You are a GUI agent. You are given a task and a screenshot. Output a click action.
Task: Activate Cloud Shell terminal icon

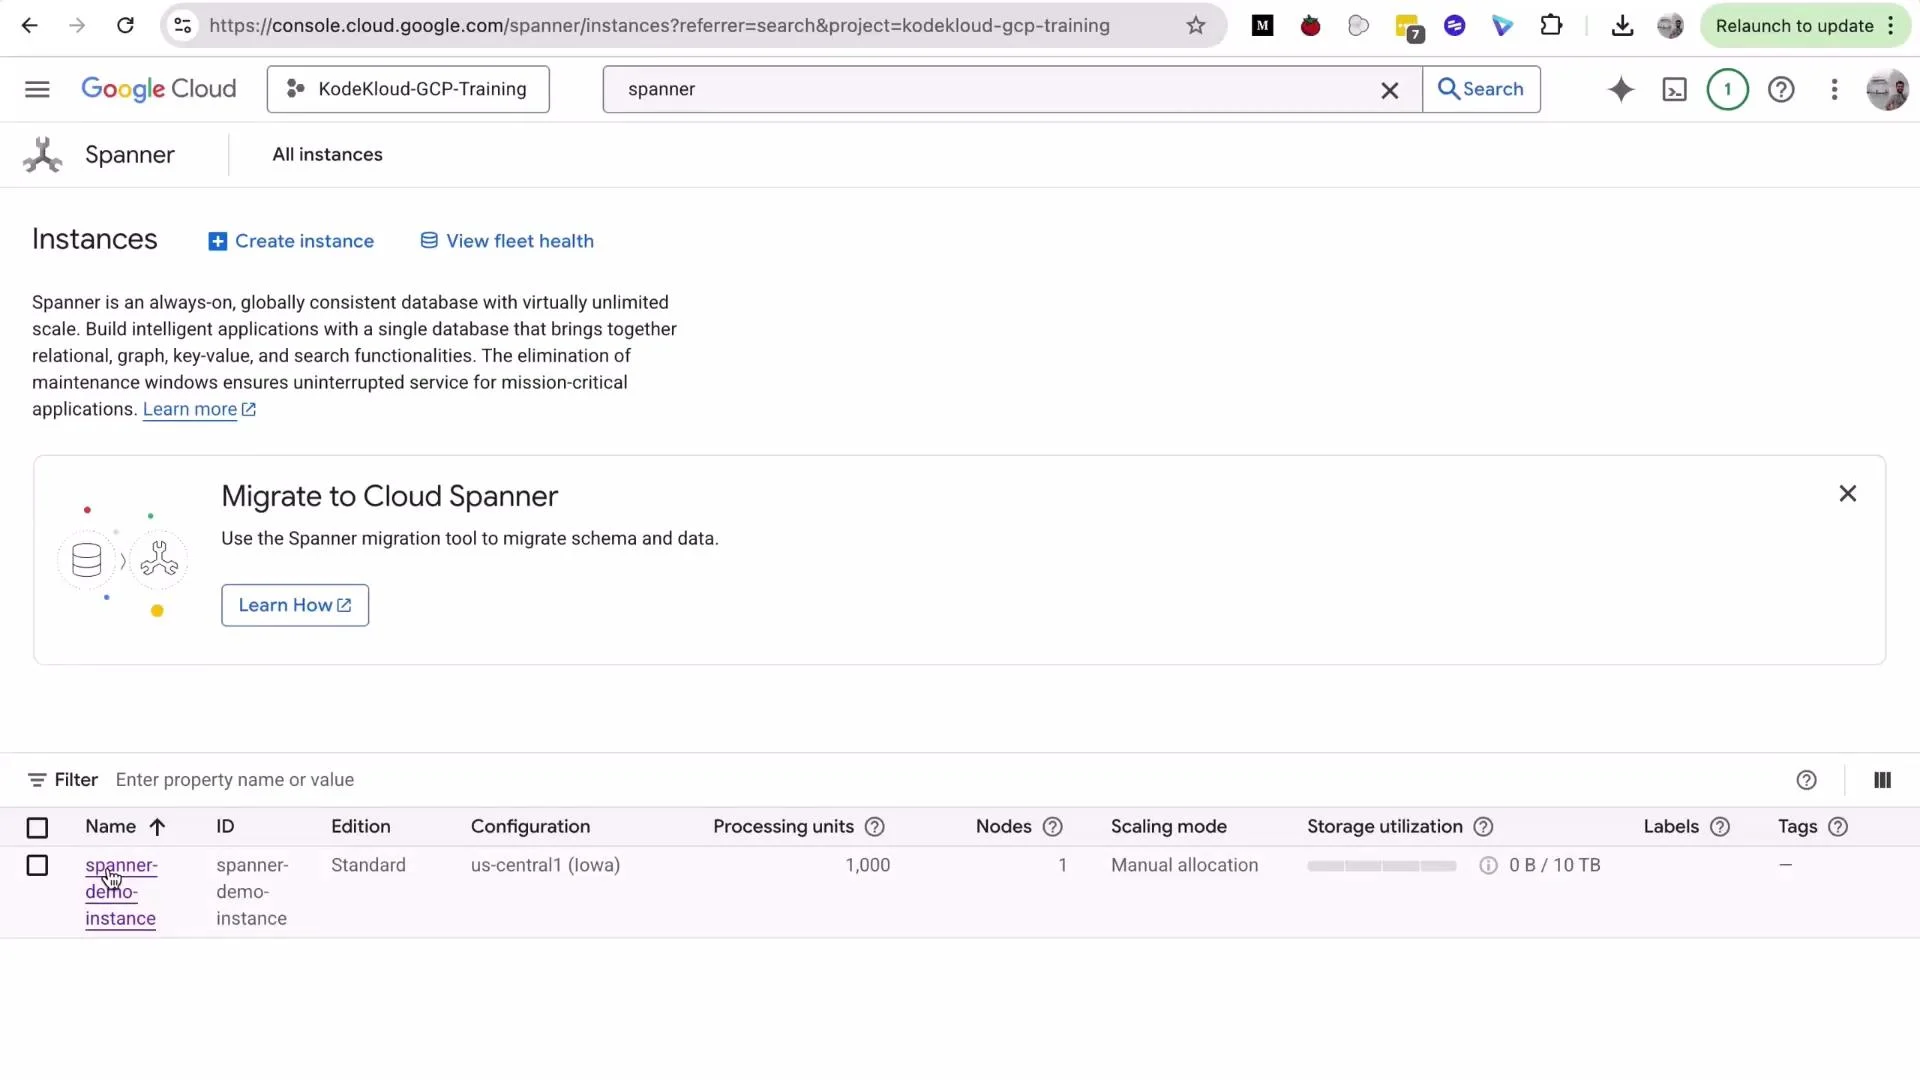coord(1674,89)
